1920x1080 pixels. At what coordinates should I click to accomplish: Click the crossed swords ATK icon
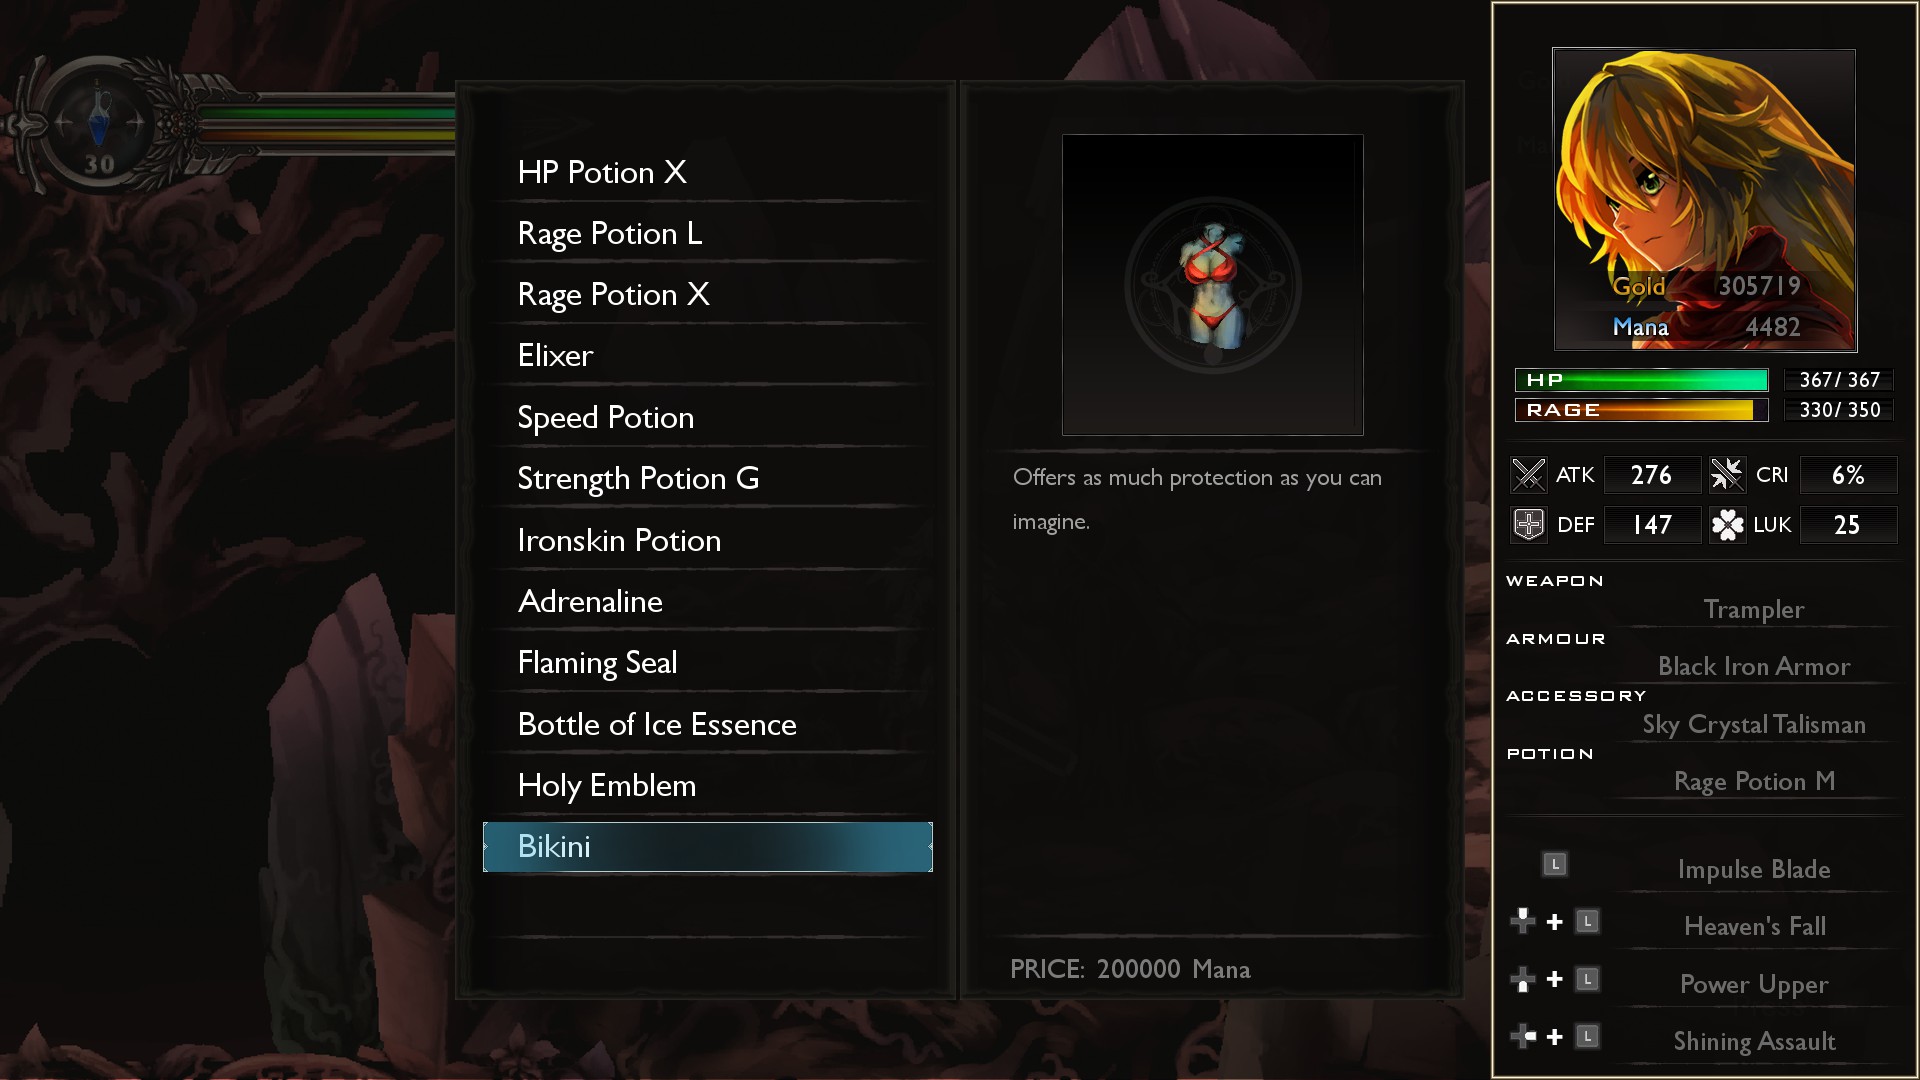1528,475
